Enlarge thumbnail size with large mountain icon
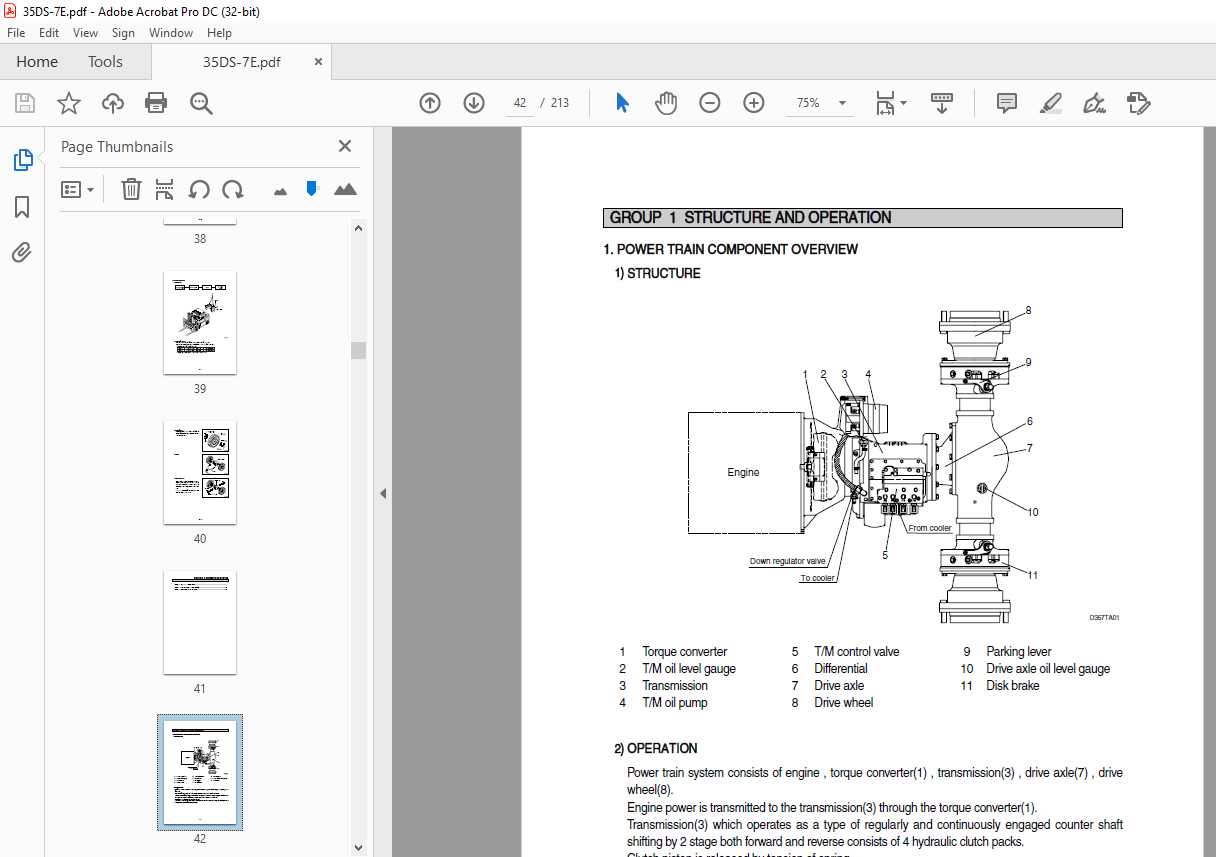This screenshot has width=1216, height=857. coord(345,189)
